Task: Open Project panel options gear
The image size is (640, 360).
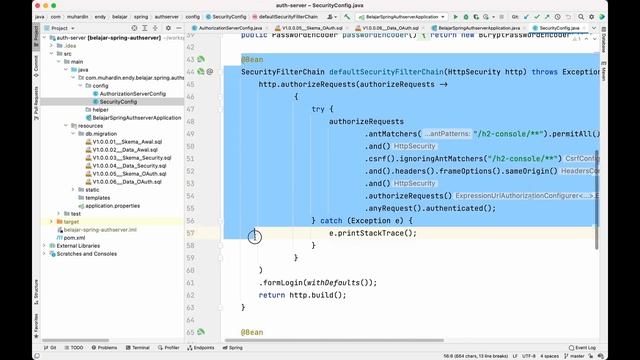Action: [168, 28]
